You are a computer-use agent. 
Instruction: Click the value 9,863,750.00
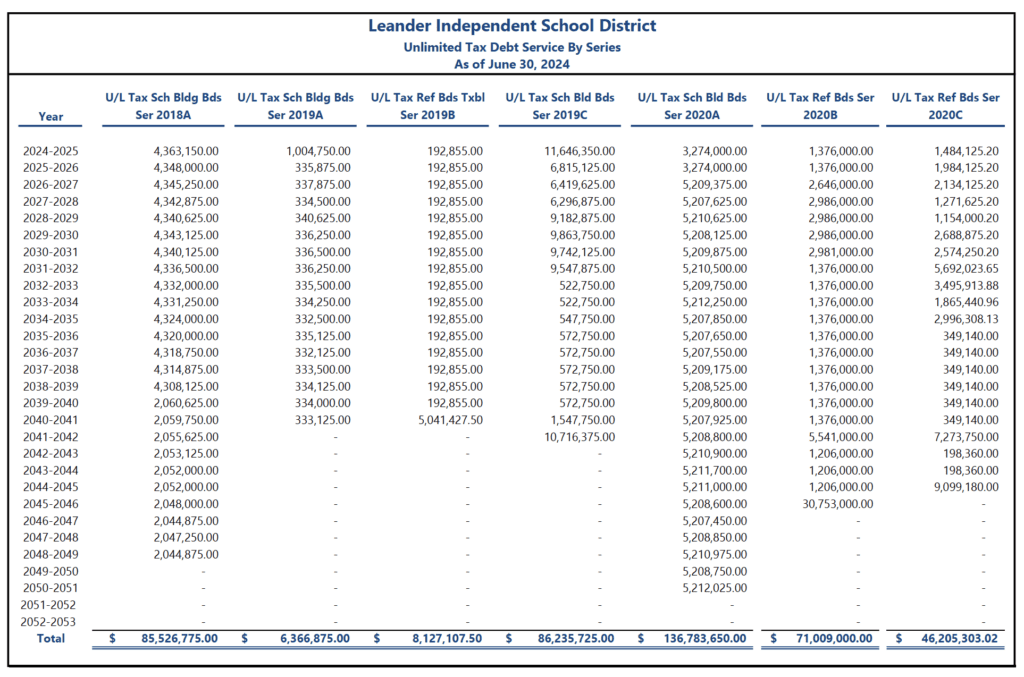click(583, 235)
